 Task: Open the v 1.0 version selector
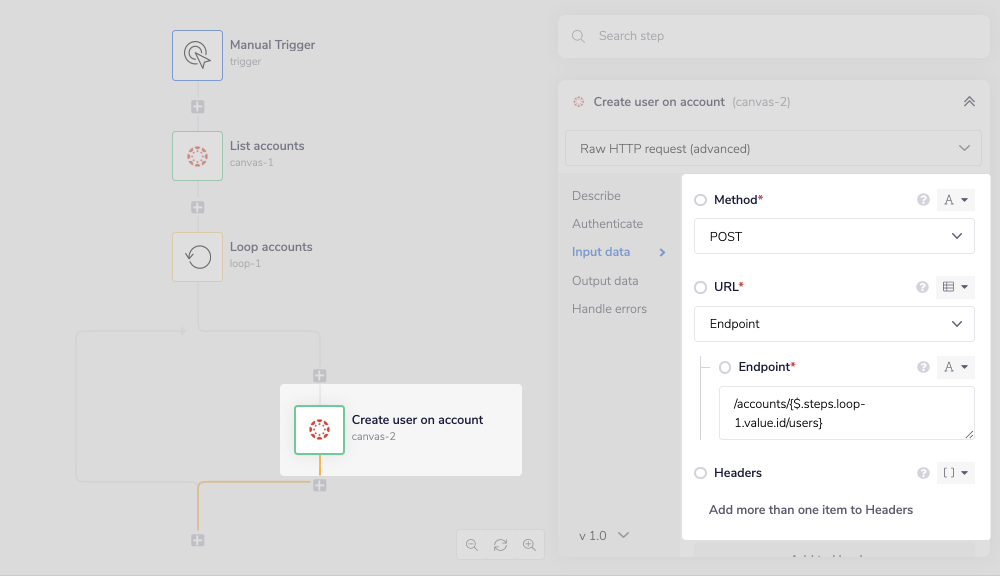[x=604, y=535]
